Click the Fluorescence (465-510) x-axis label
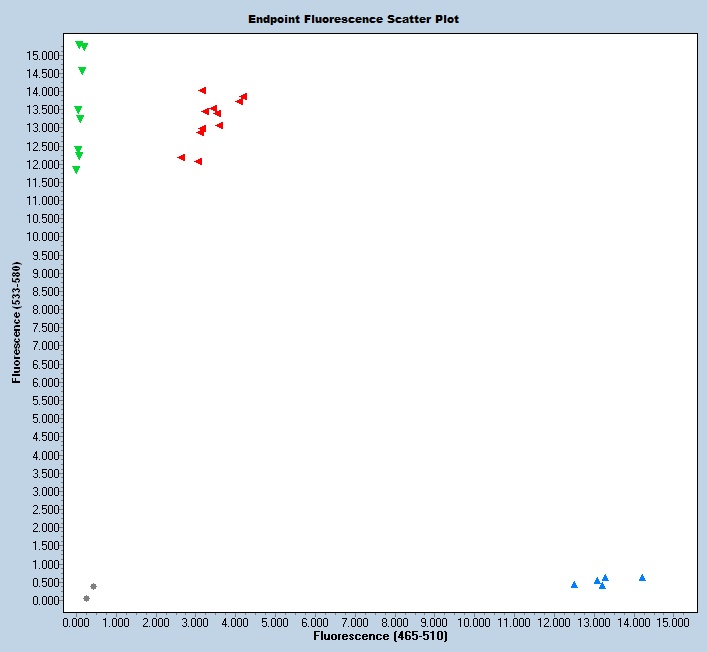This screenshot has height=652, width=707. click(380, 636)
